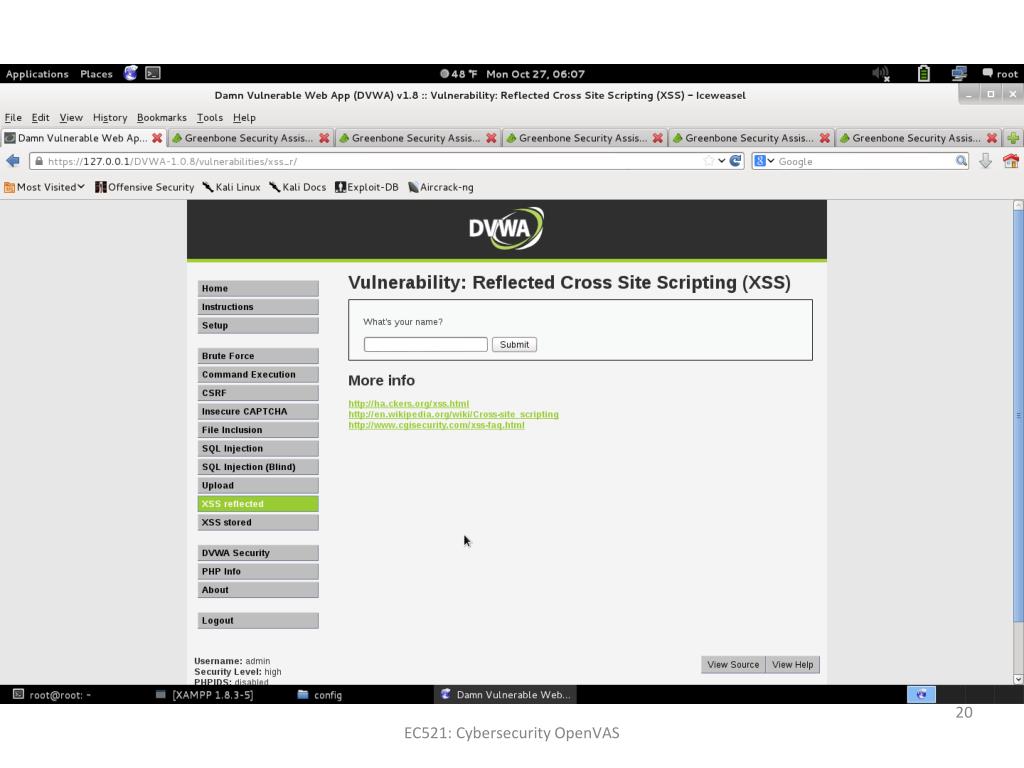Image resolution: width=1024 pixels, height=768 pixels.
Task: Open the Kali Linux bookmark
Action: [x=231, y=187]
